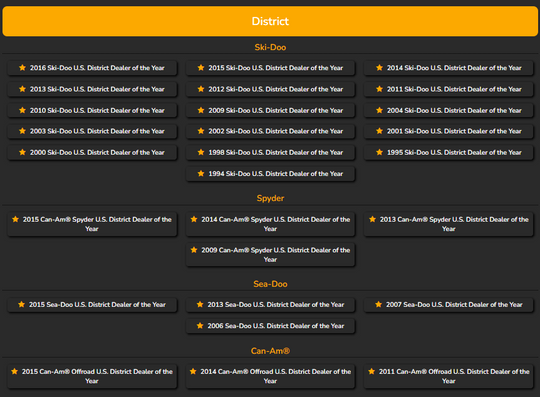Click the Spyder section heading
Viewport: 540px width, 397px height.
(x=270, y=198)
